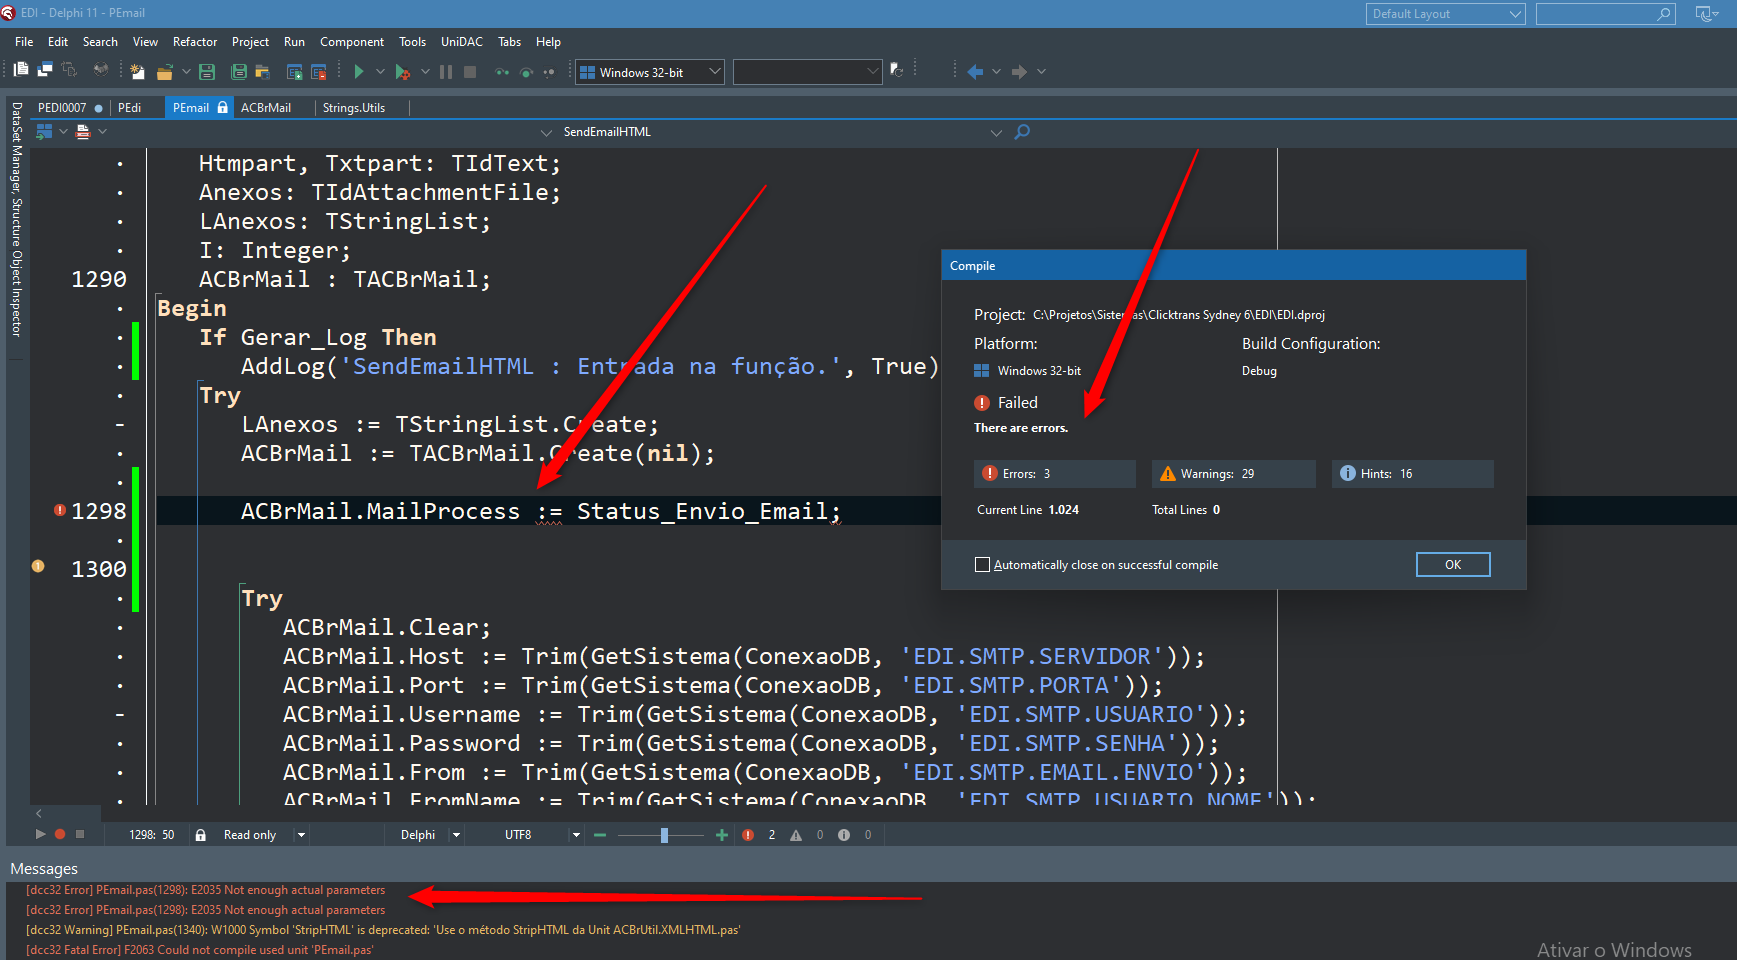Open the Read only mode dropdown

coord(301,835)
